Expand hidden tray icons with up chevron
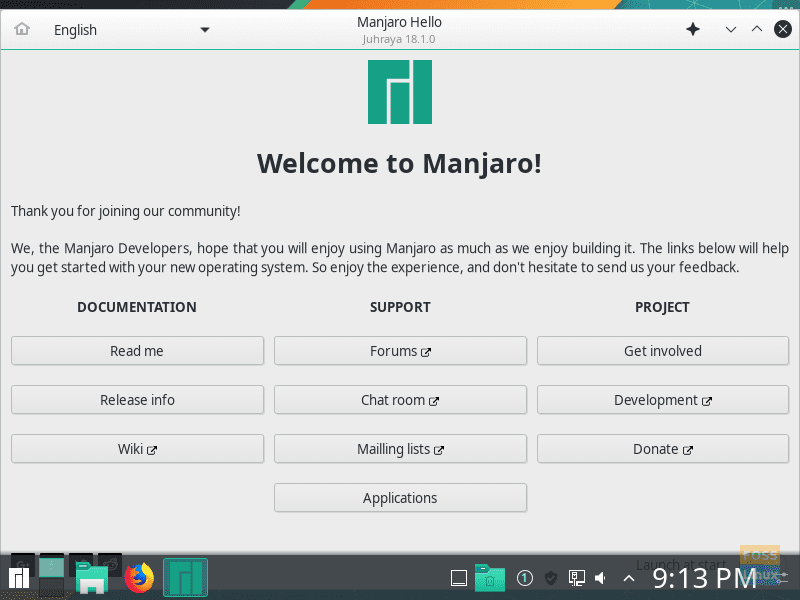The width and height of the screenshot is (800, 600). tap(628, 577)
